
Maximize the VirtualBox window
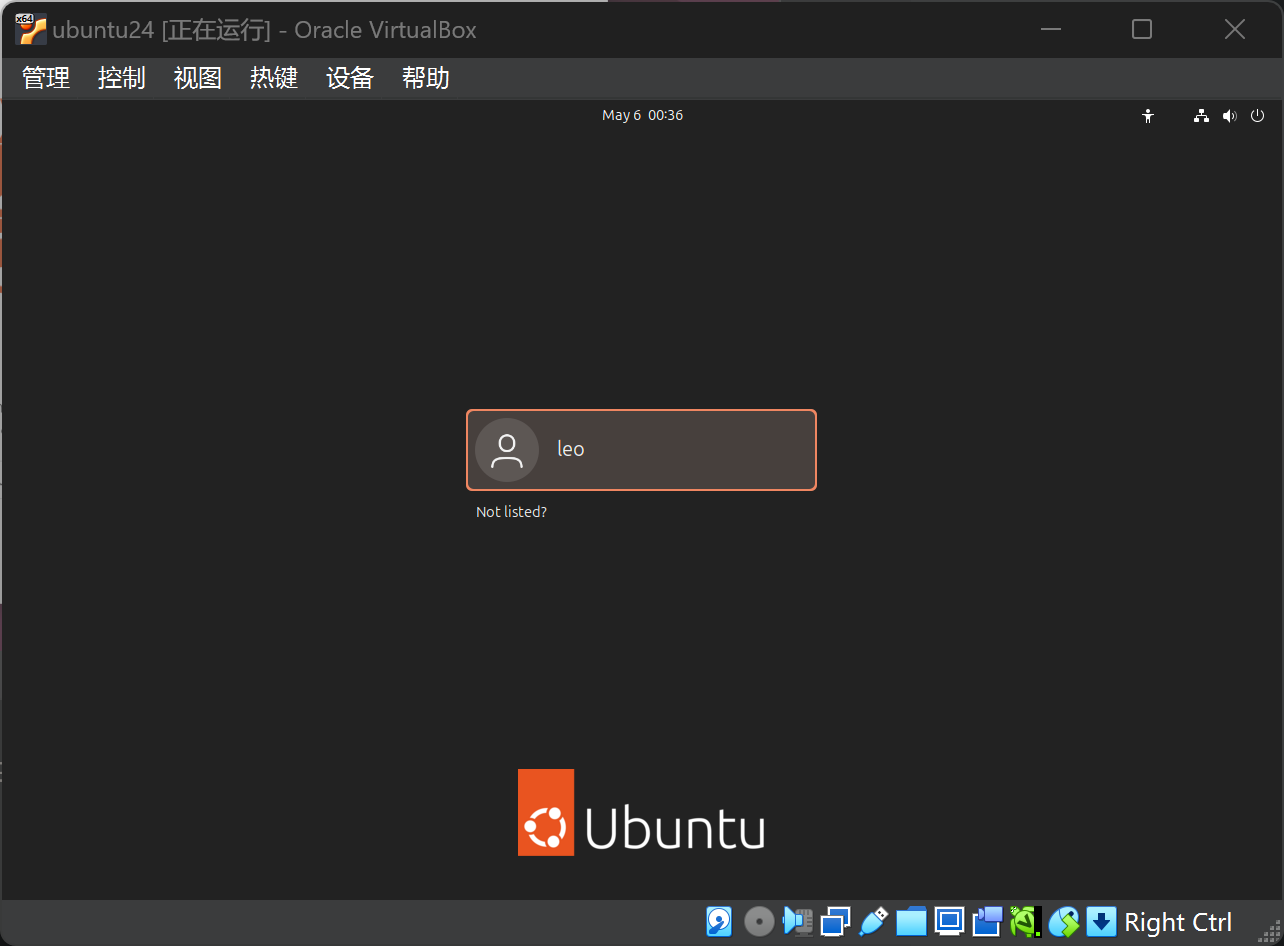click(1142, 29)
